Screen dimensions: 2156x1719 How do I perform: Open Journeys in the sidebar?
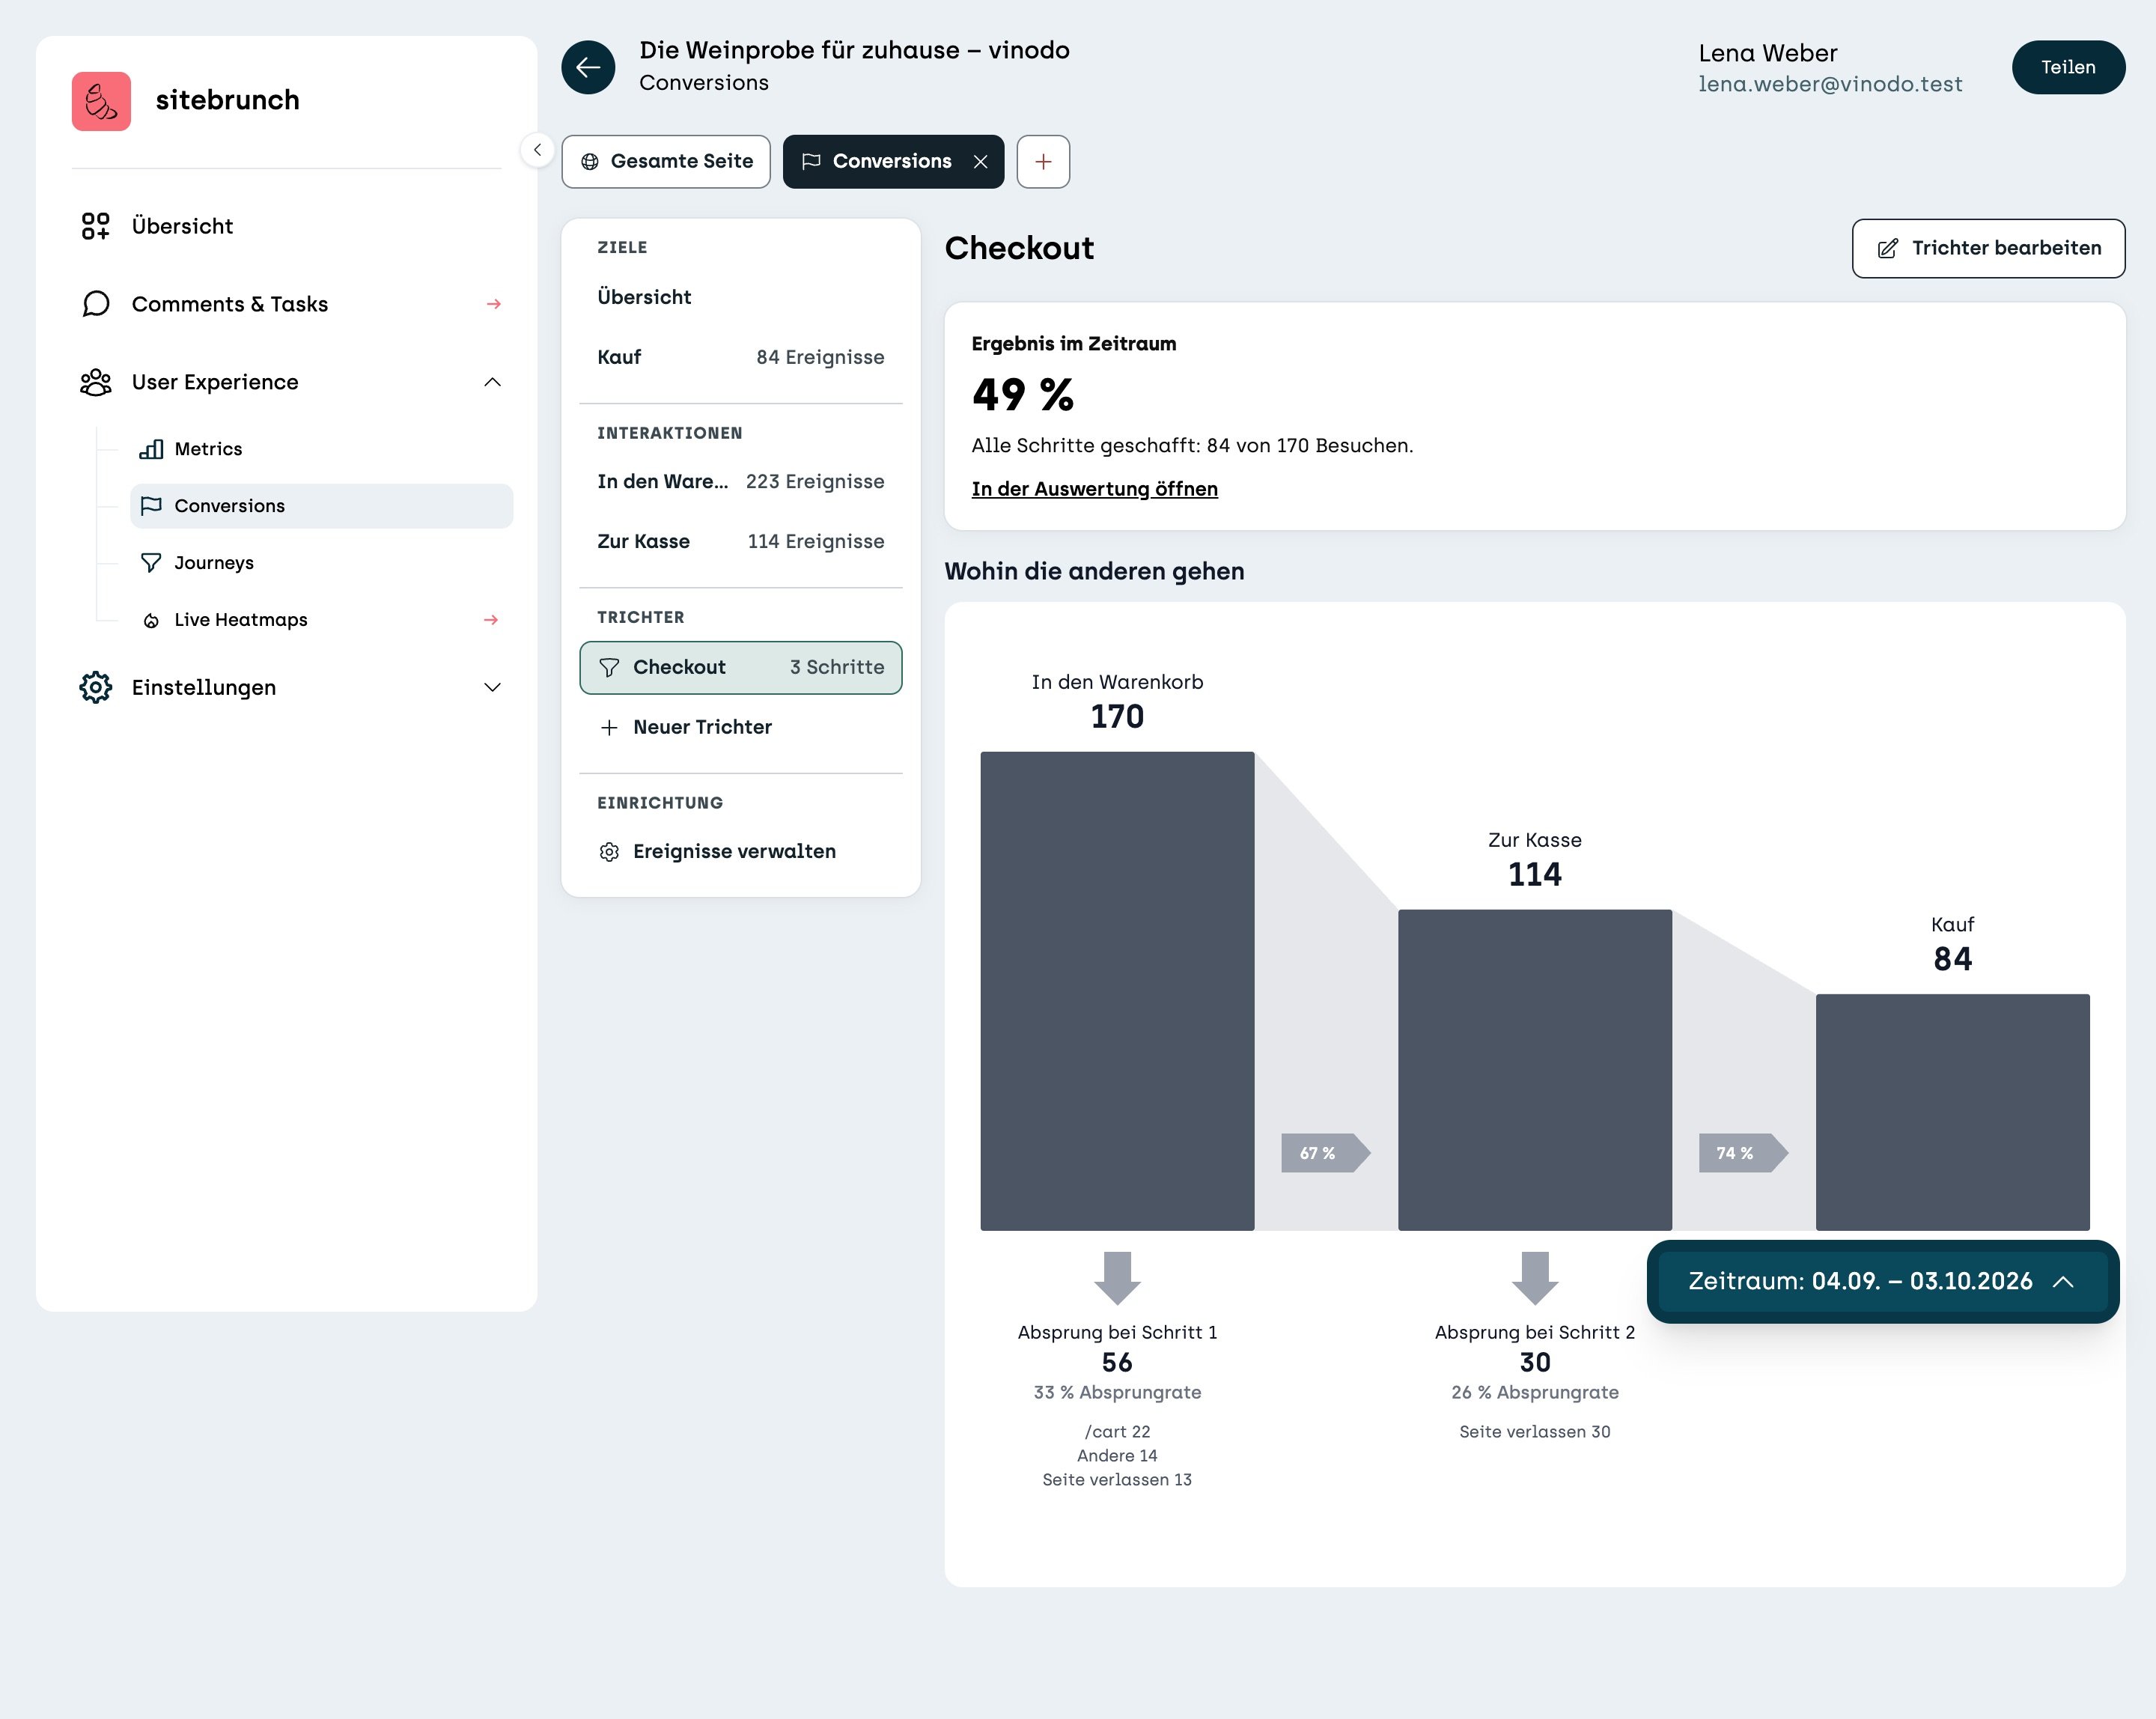pyautogui.click(x=321, y=563)
